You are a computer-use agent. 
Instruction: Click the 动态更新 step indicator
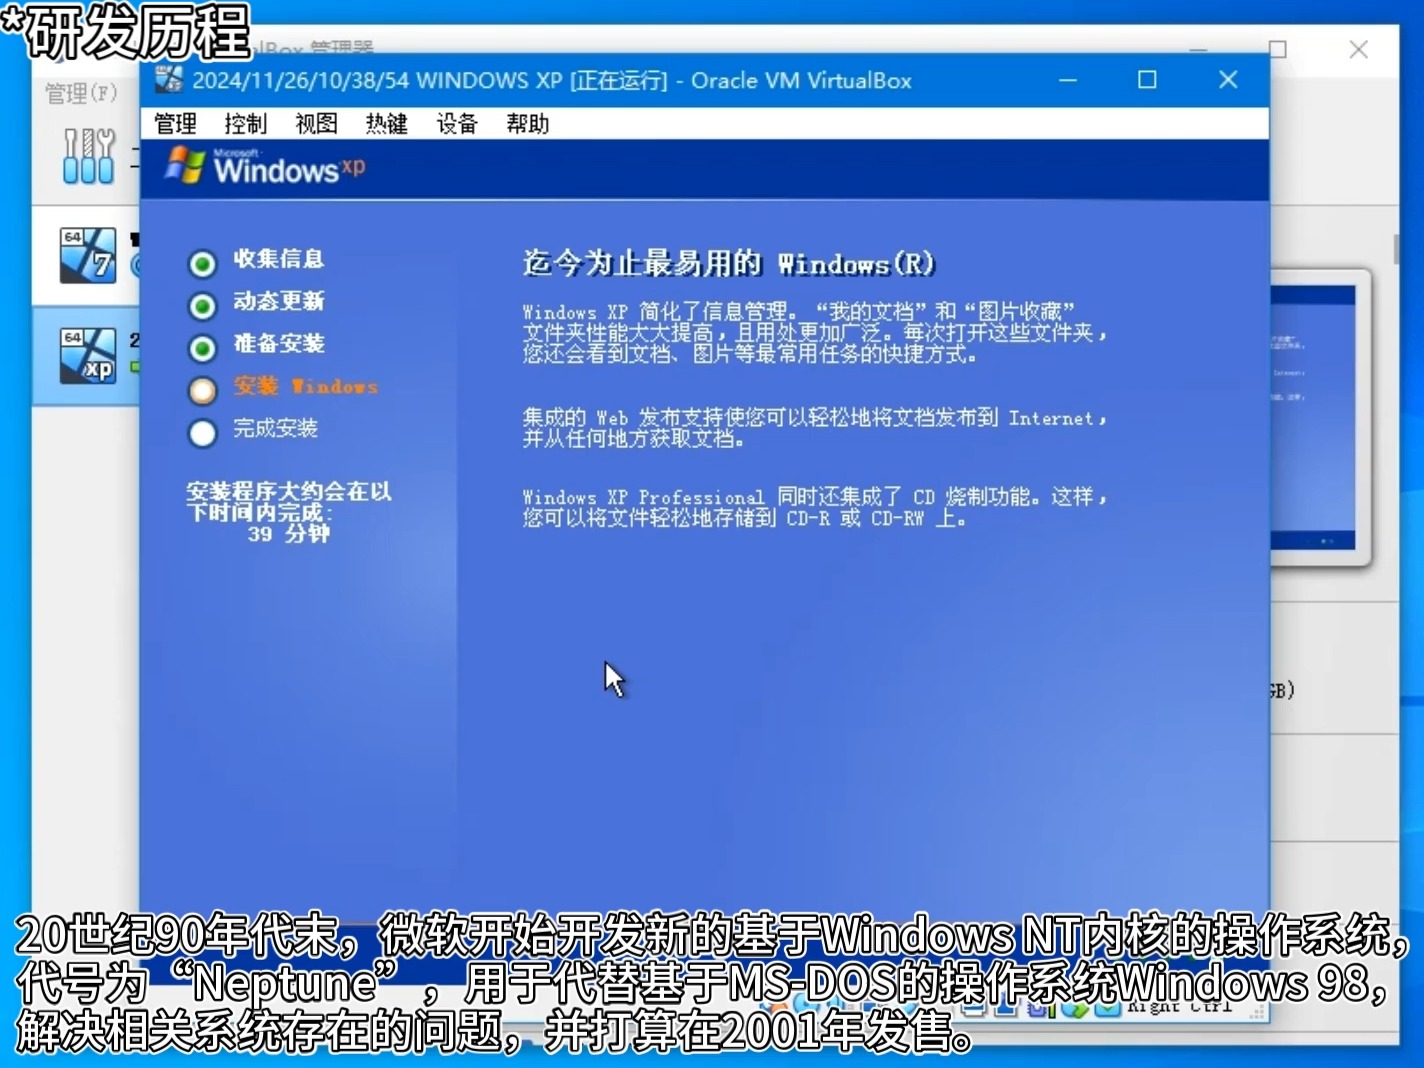(x=203, y=305)
